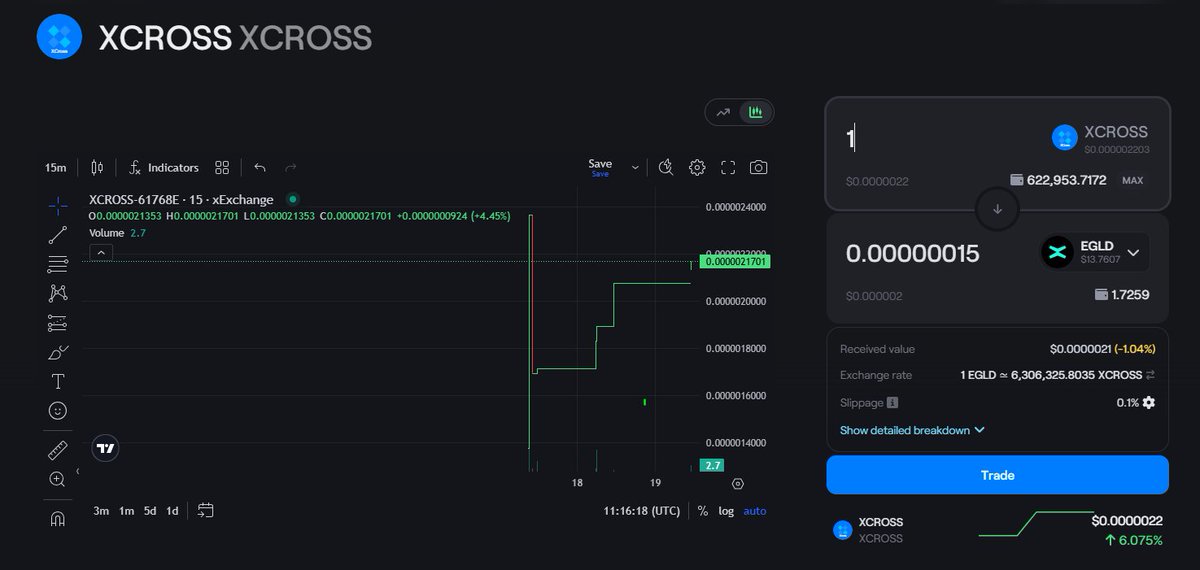Show slippage info tooltip icon
This screenshot has height=570, width=1200.
click(893, 402)
